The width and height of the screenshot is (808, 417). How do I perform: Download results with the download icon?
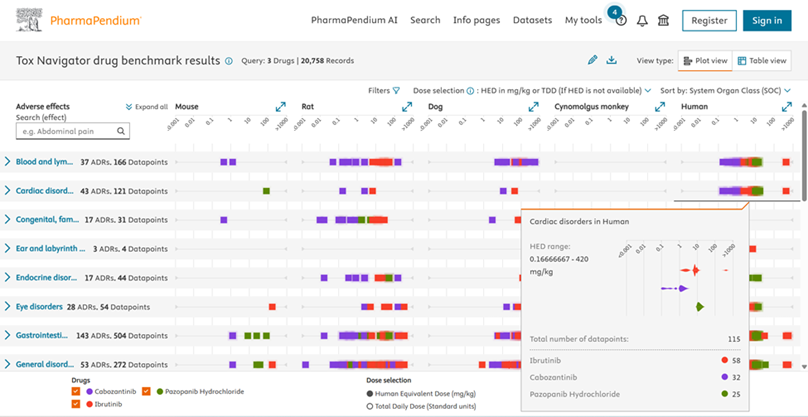(612, 61)
